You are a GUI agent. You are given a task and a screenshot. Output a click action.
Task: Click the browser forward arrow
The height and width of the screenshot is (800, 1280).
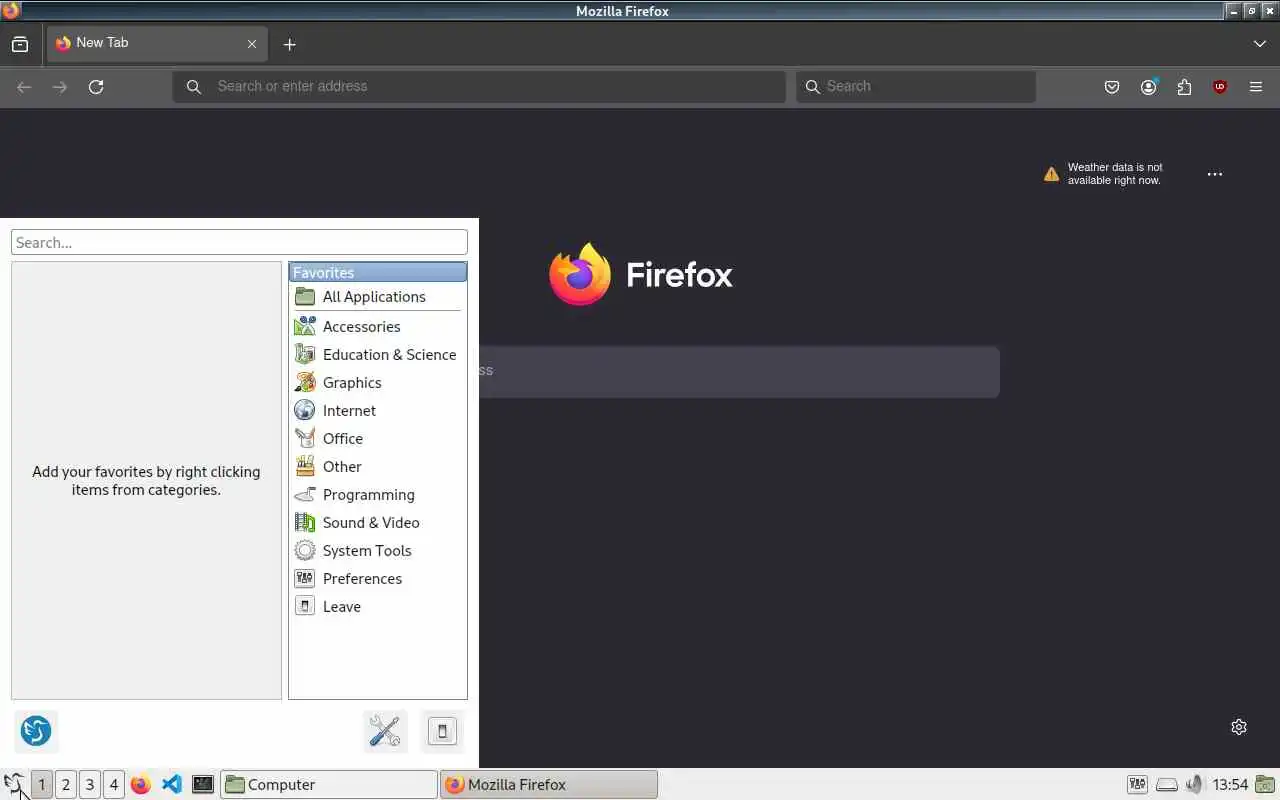(60, 87)
